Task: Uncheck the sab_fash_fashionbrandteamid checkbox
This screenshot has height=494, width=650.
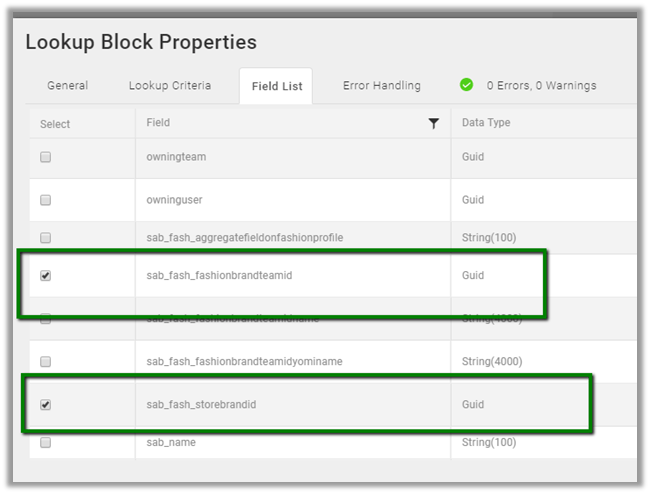Action: tap(45, 276)
